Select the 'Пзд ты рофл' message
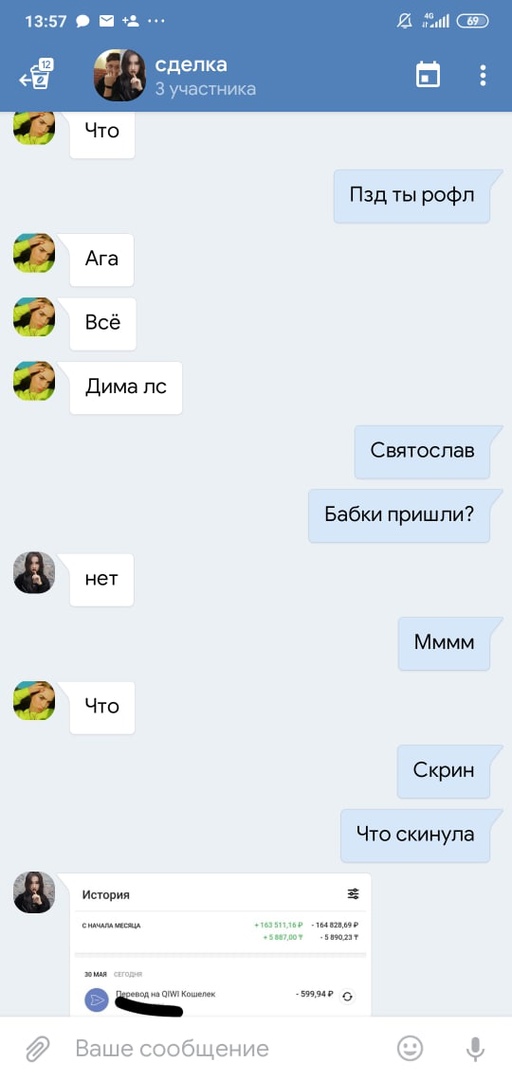The height and width of the screenshot is (1080, 512). tap(412, 196)
